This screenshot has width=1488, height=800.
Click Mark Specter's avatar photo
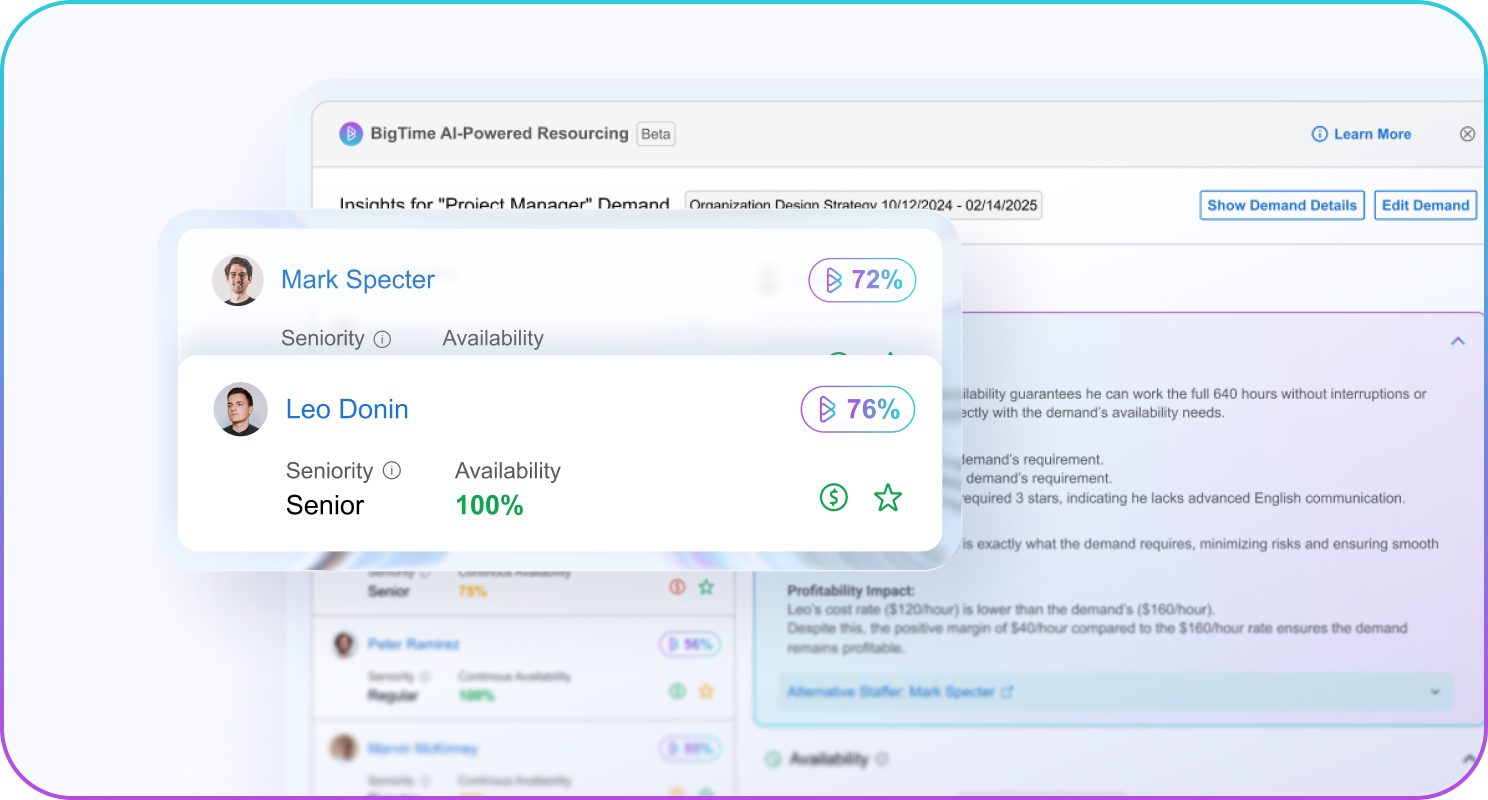(238, 280)
